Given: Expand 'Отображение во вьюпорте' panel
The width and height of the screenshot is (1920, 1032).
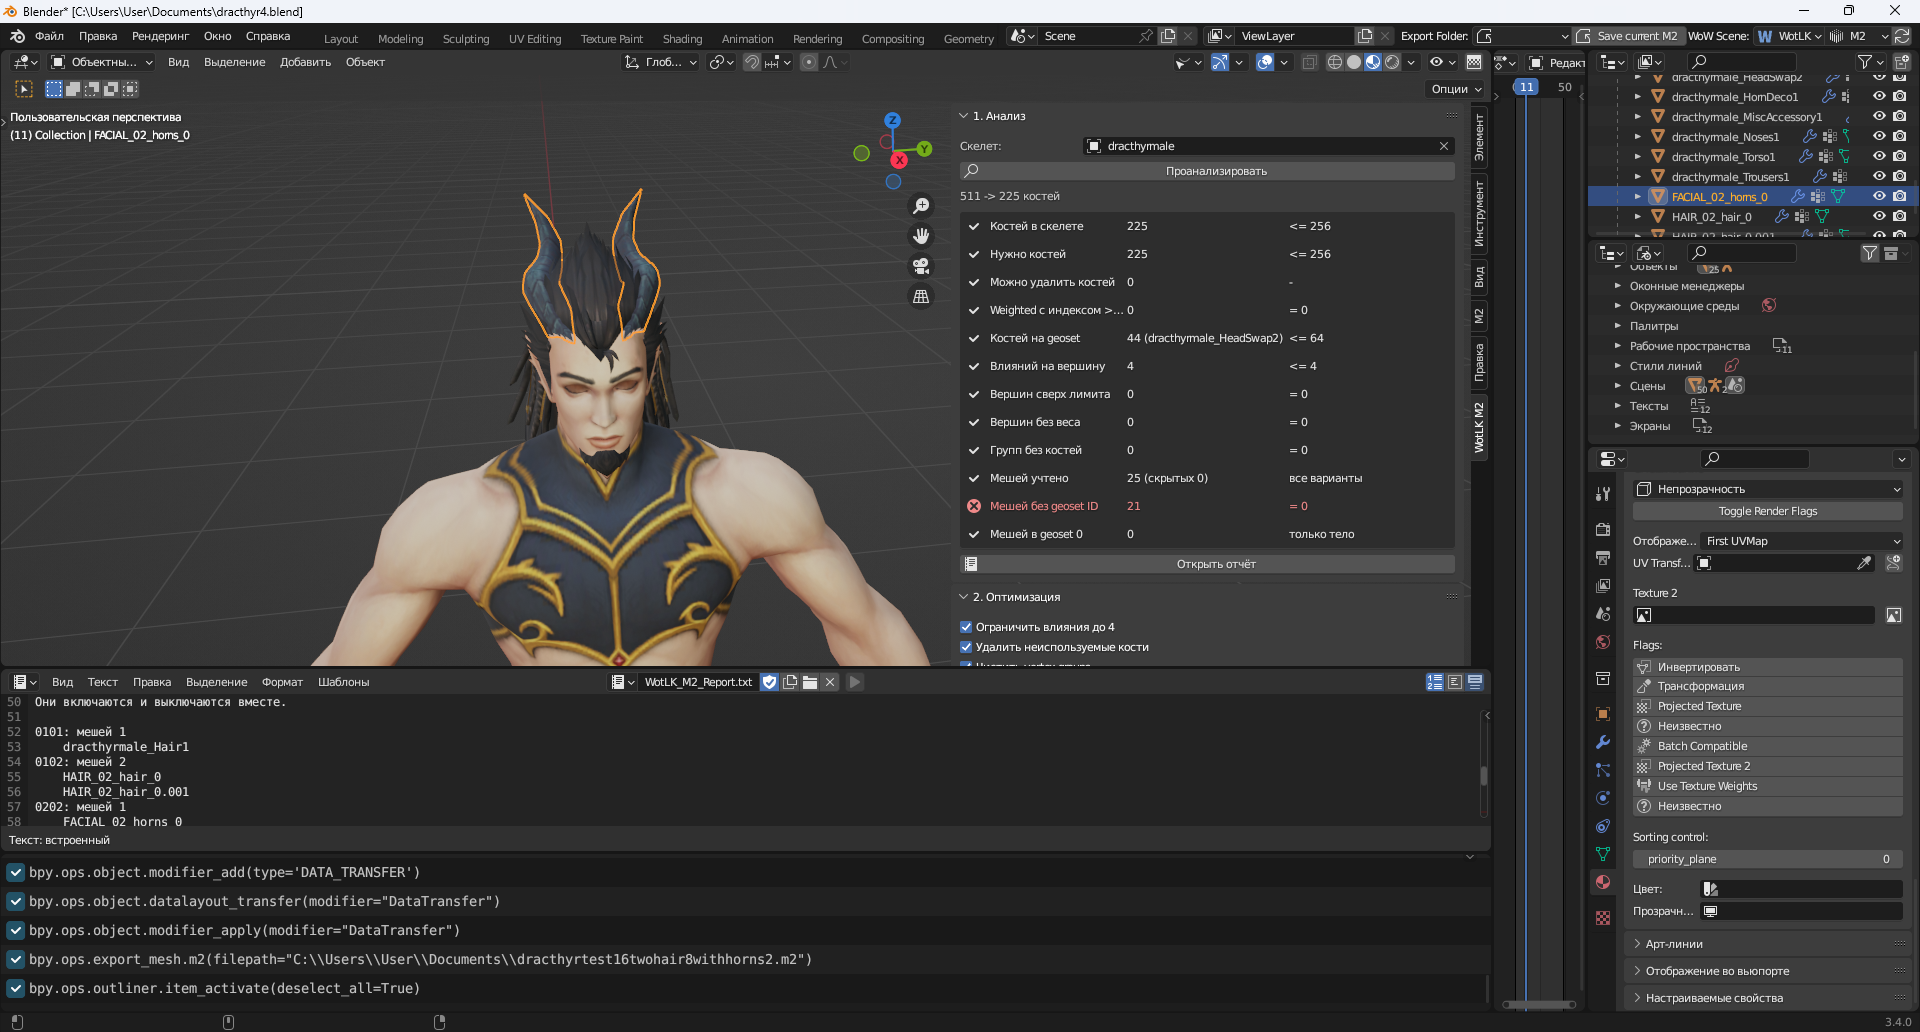Looking at the screenshot, I should point(1637,971).
